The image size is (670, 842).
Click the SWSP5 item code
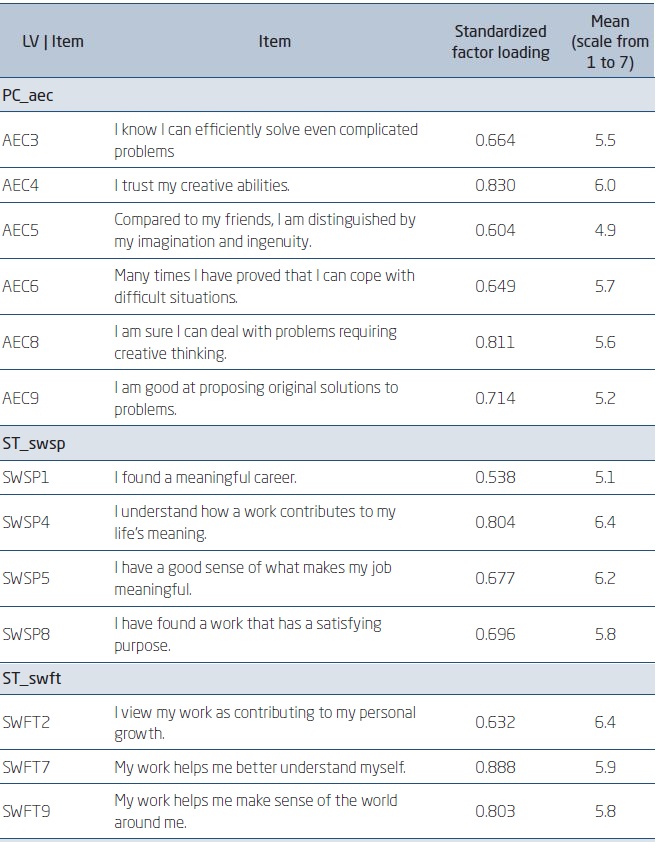click(x=26, y=578)
